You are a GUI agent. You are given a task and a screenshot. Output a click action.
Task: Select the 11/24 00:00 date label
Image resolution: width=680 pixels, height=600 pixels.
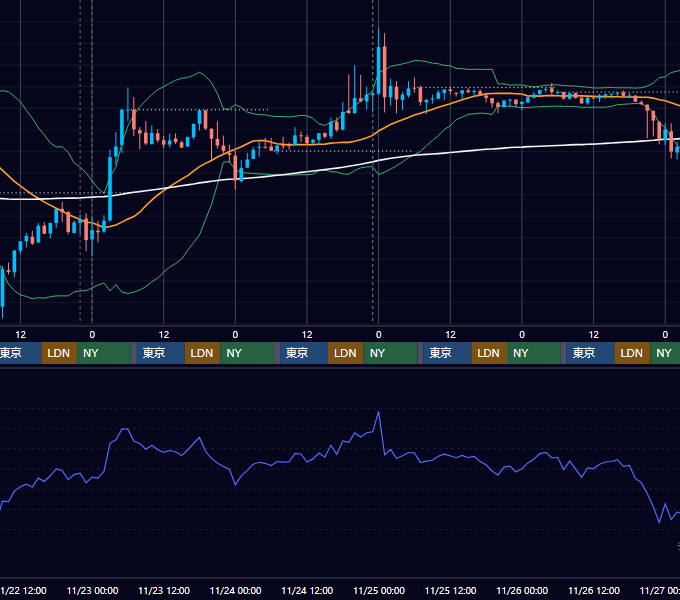pyautogui.click(x=235, y=590)
